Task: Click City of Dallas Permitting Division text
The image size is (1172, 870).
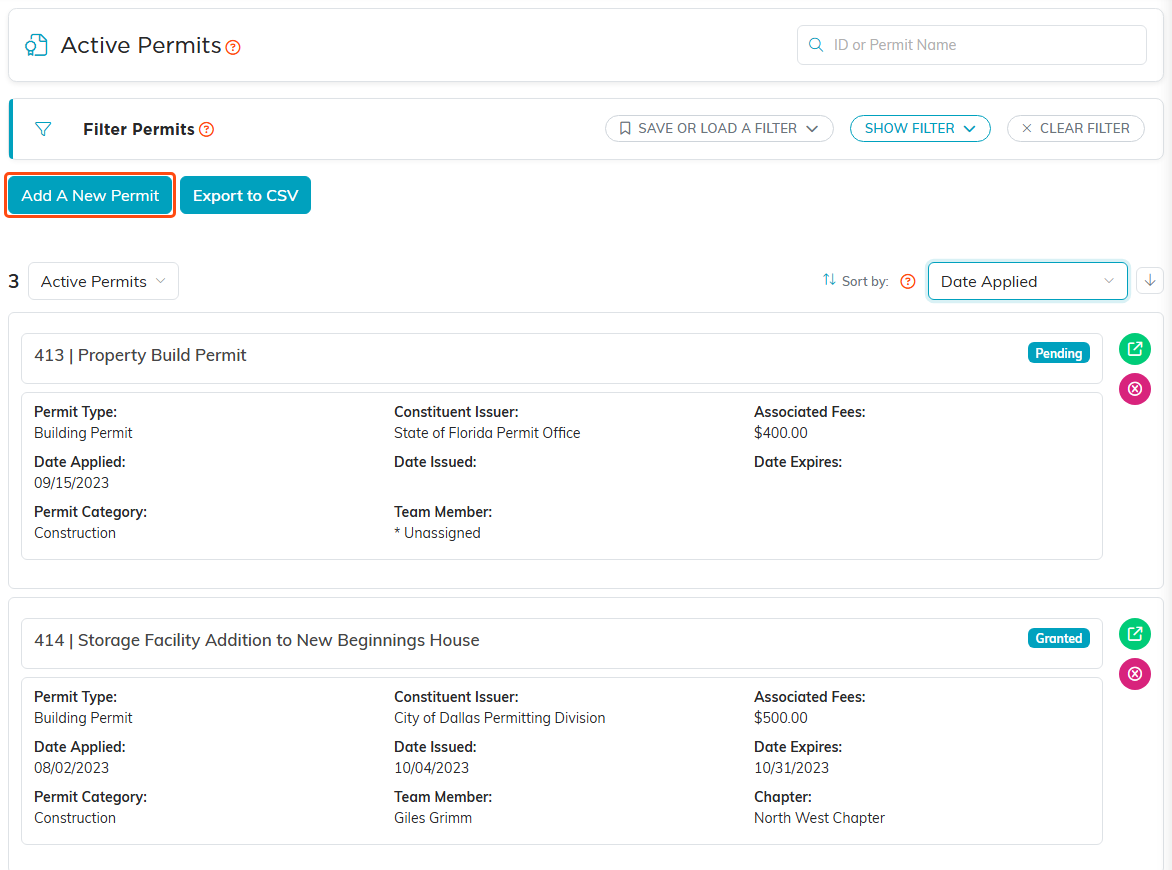Action: [499, 718]
